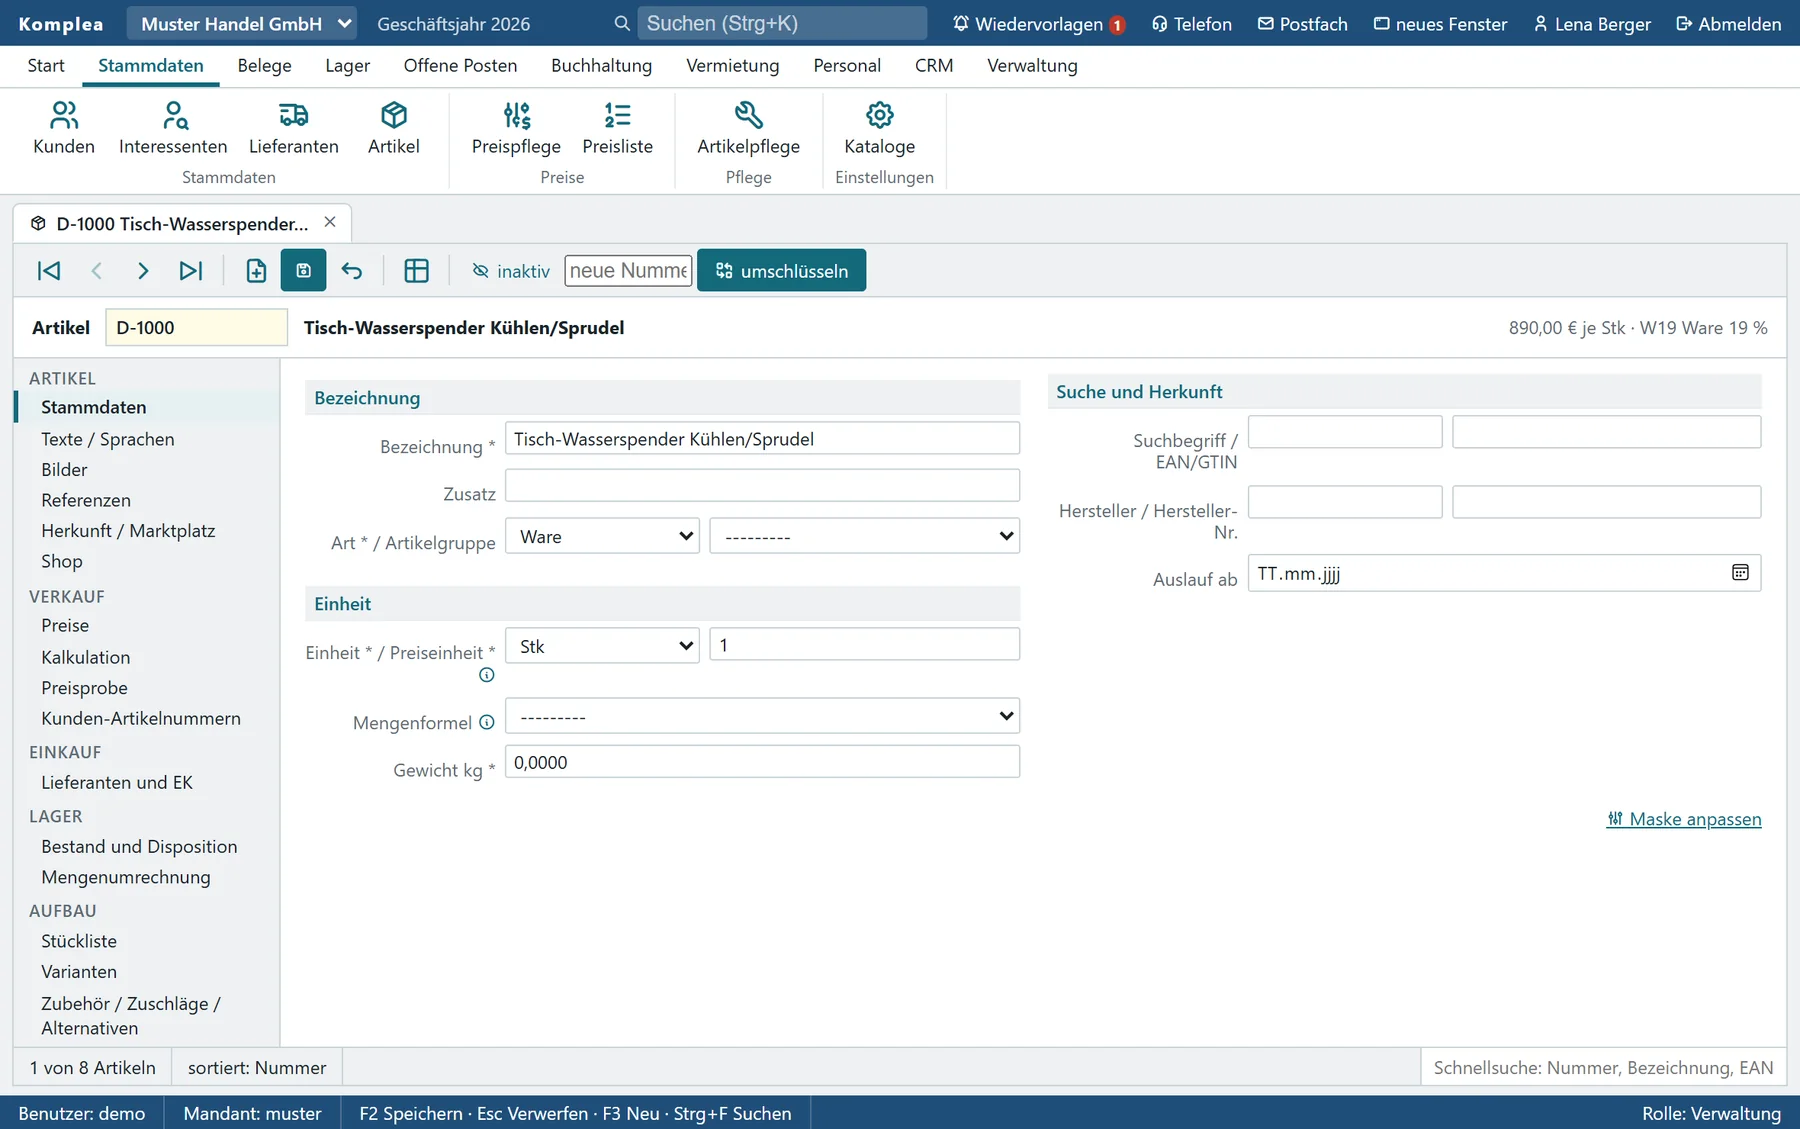Expand the Mengenformel dropdown
This screenshot has height=1129, width=1800.
point(762,716)
